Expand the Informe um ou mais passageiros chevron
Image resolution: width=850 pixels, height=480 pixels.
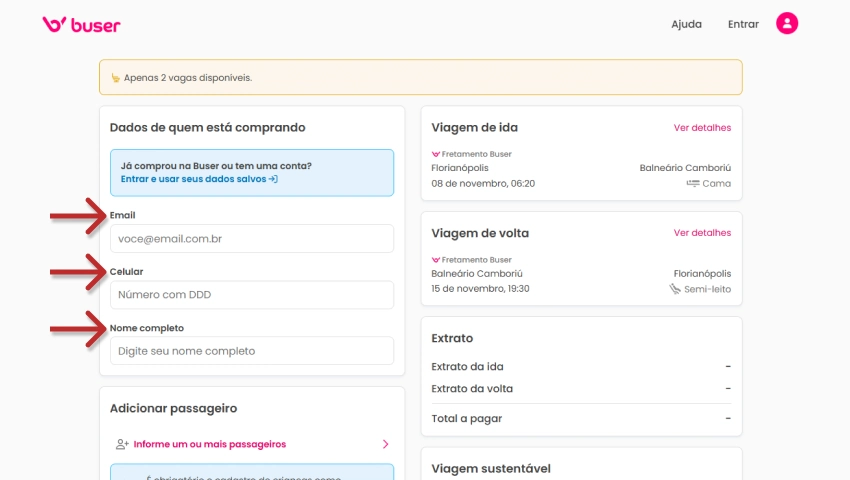pyautogui.click(x=385, y=444)
